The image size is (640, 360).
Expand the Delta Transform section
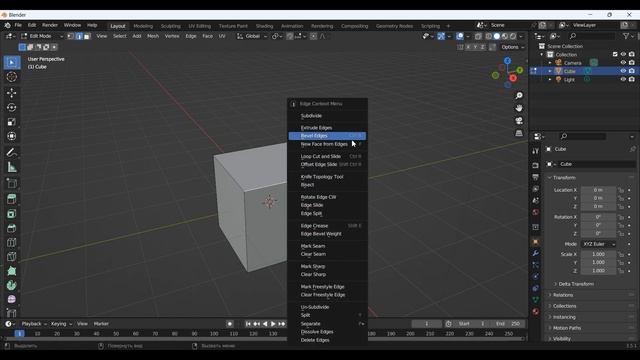pyautogui.click(x=576, y=284)
